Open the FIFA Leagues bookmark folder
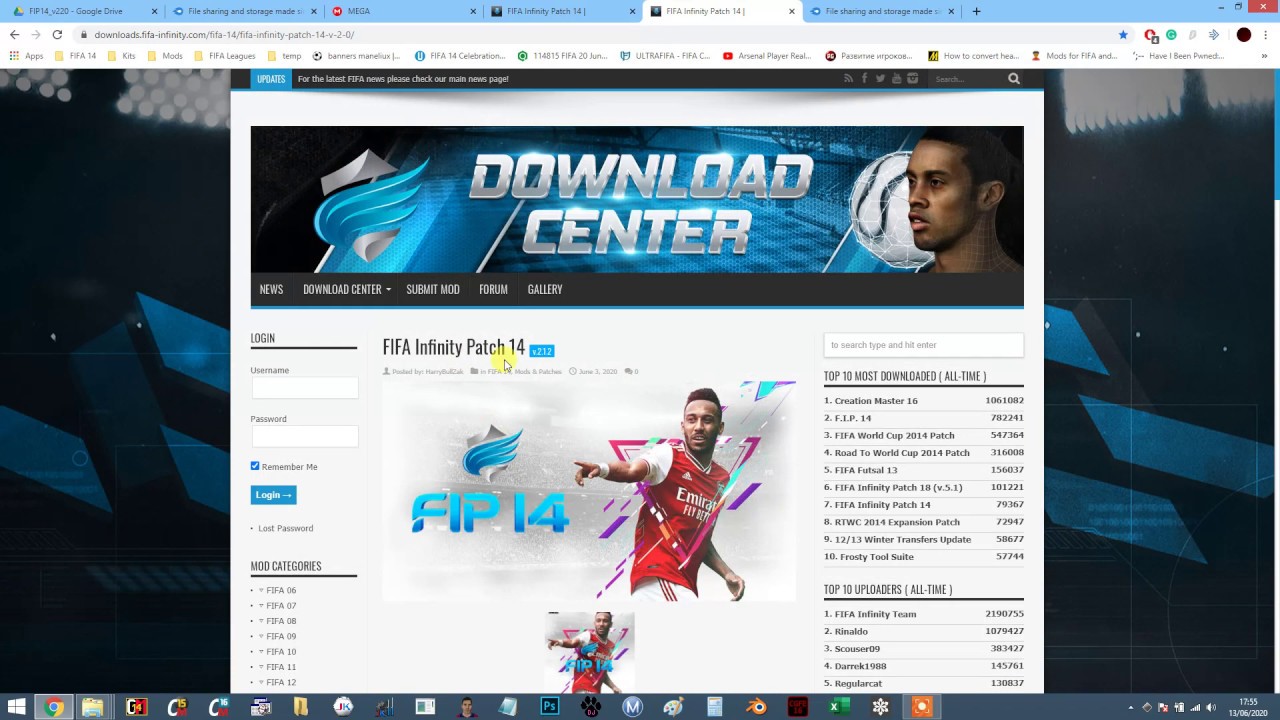The width and height of the screenshot is (1280, 720). (x=224, y=56)
